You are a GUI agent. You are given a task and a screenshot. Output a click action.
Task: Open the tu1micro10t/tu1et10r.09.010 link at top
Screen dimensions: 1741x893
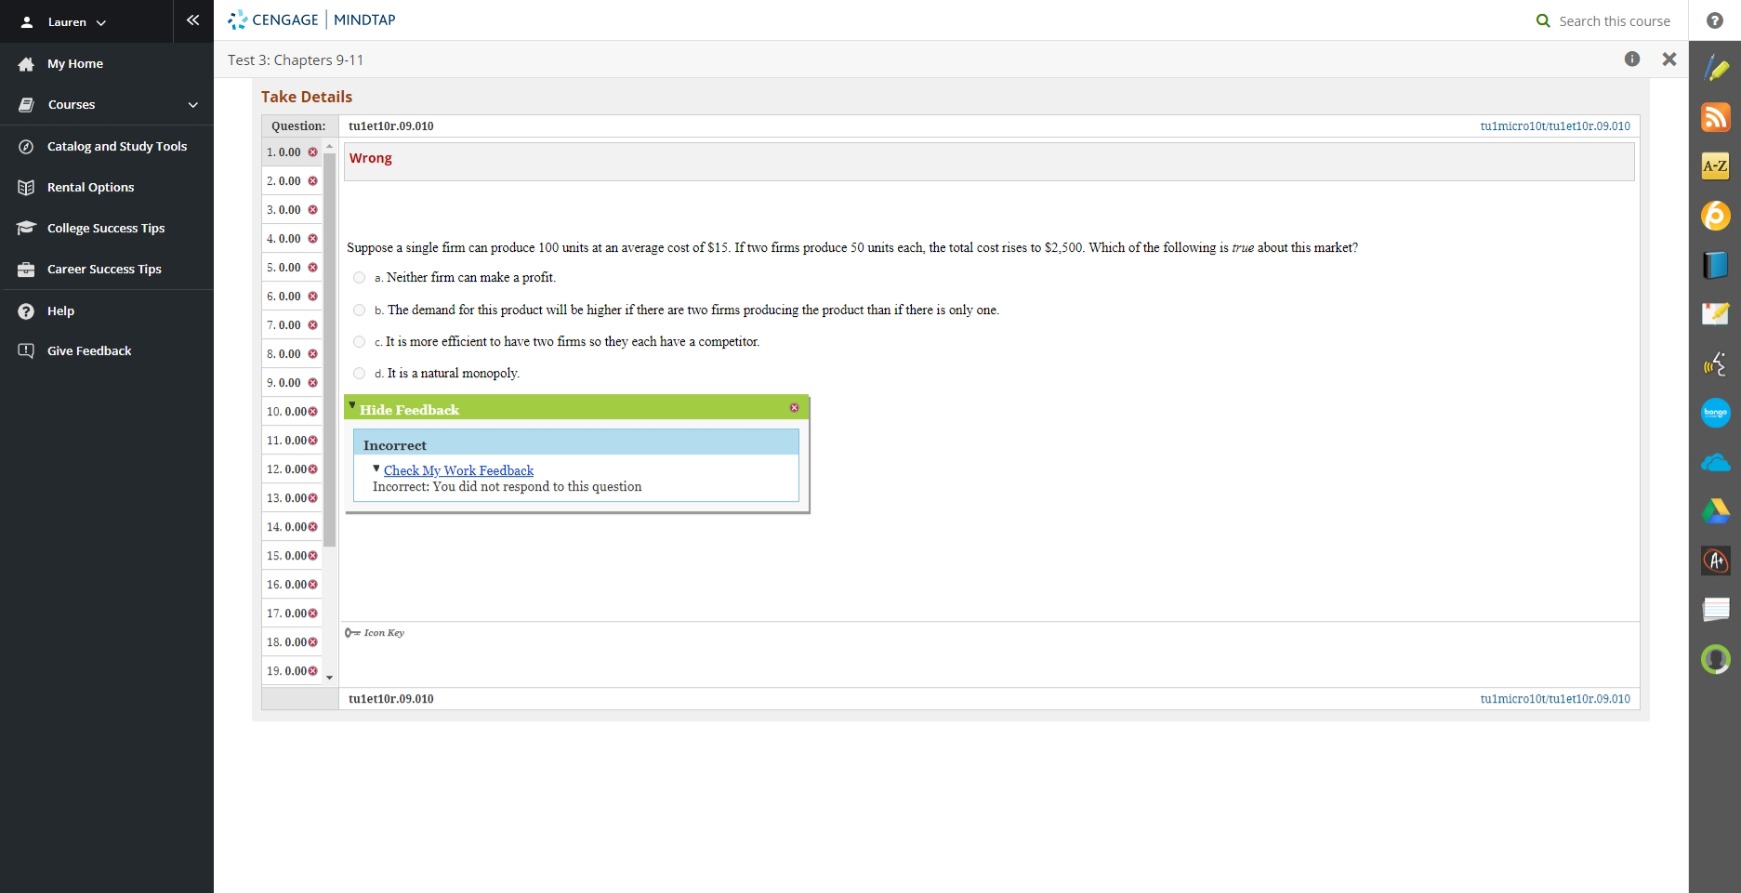pyautogui.click(x=1554, y=126)
